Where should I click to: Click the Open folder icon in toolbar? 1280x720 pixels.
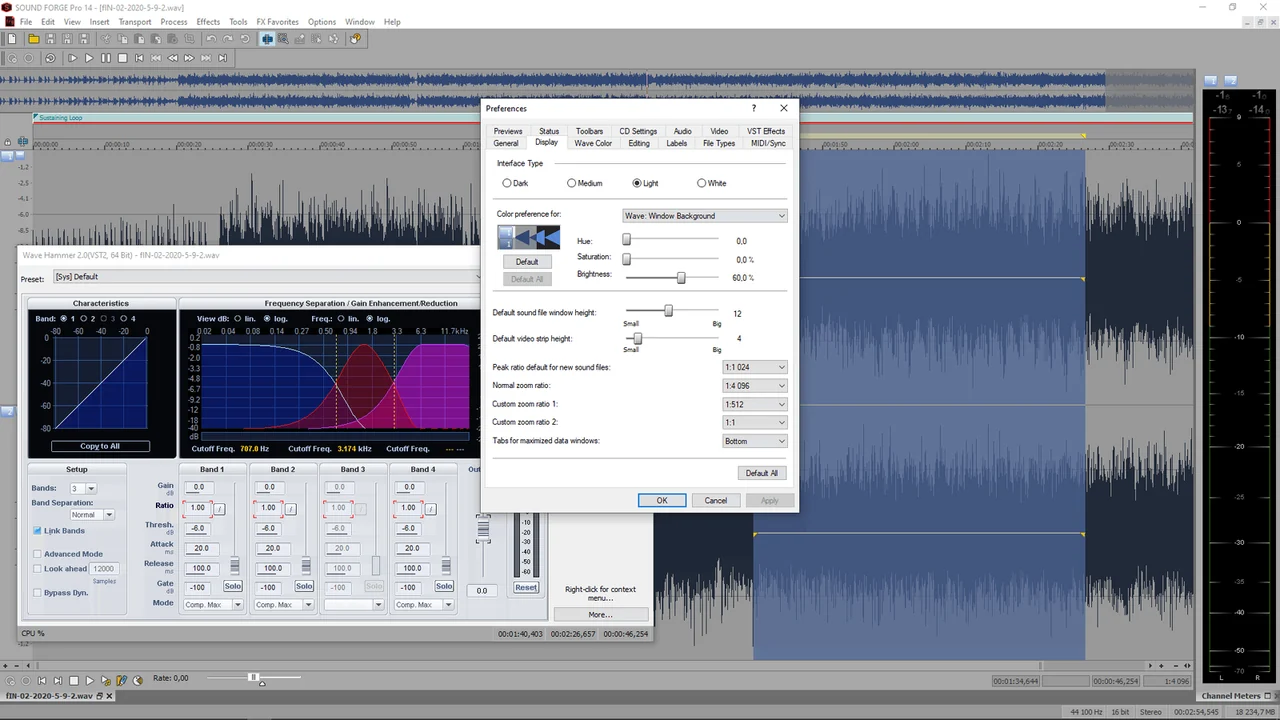(x=34, y=39)
